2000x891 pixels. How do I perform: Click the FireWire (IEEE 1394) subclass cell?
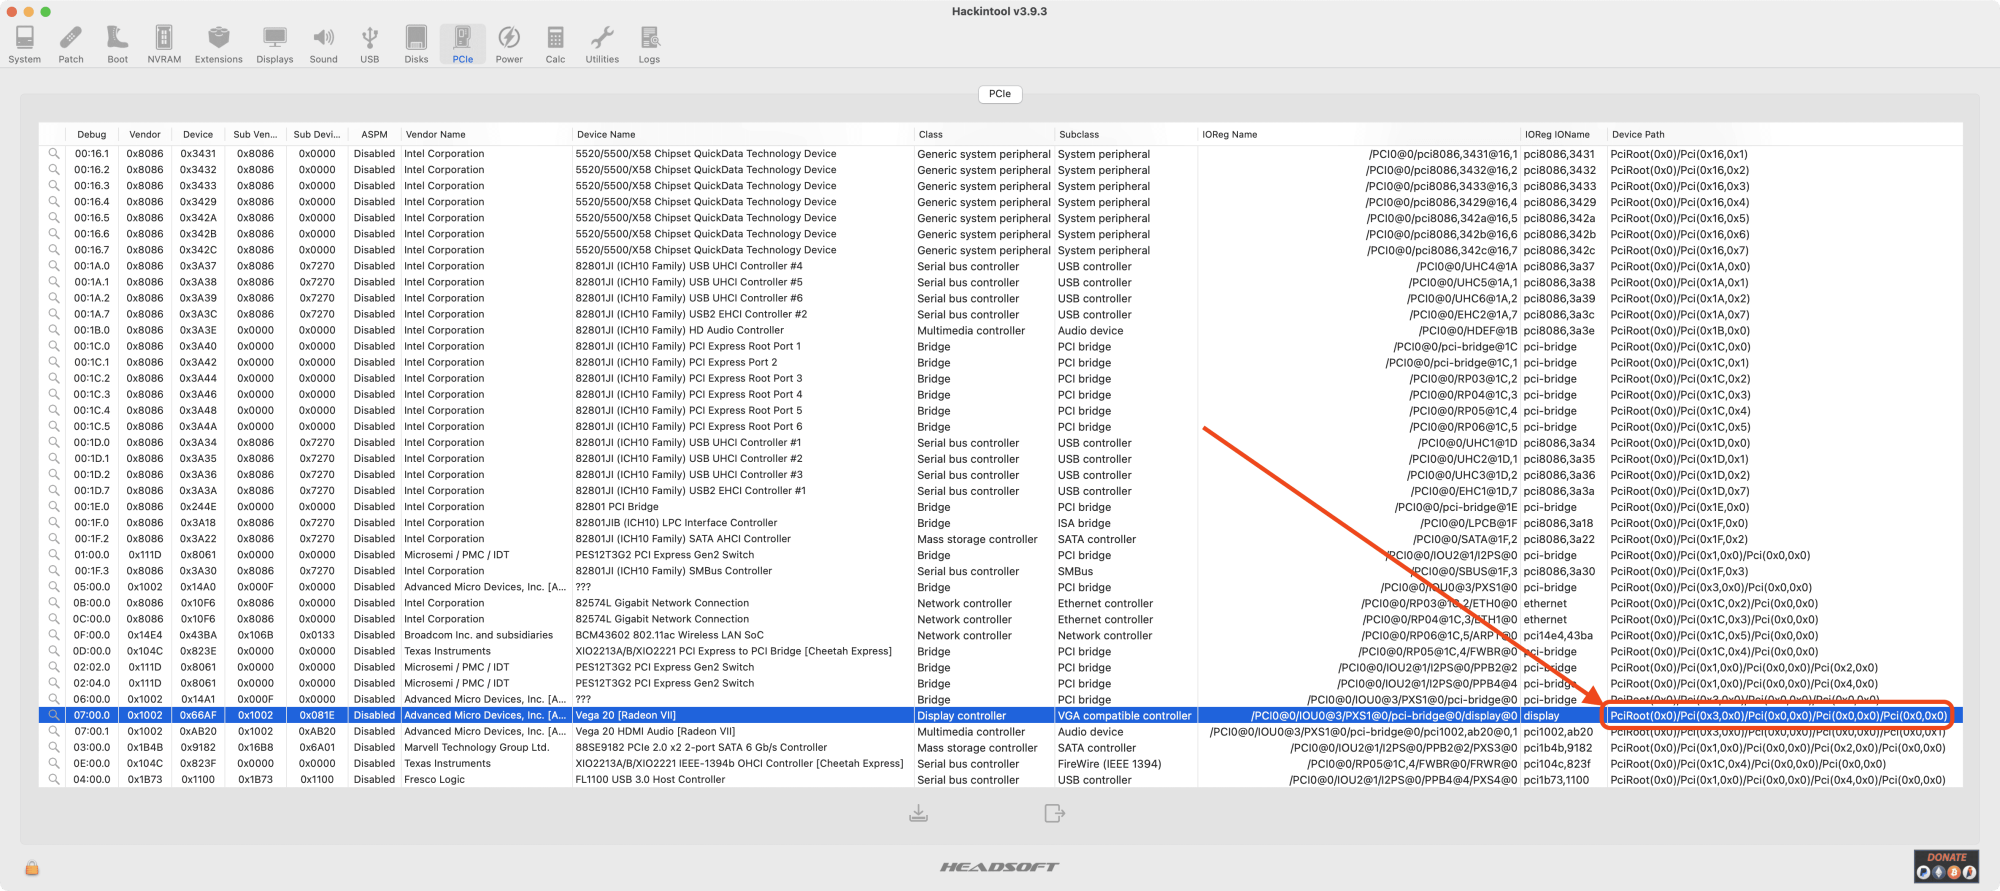(1109, 763)
